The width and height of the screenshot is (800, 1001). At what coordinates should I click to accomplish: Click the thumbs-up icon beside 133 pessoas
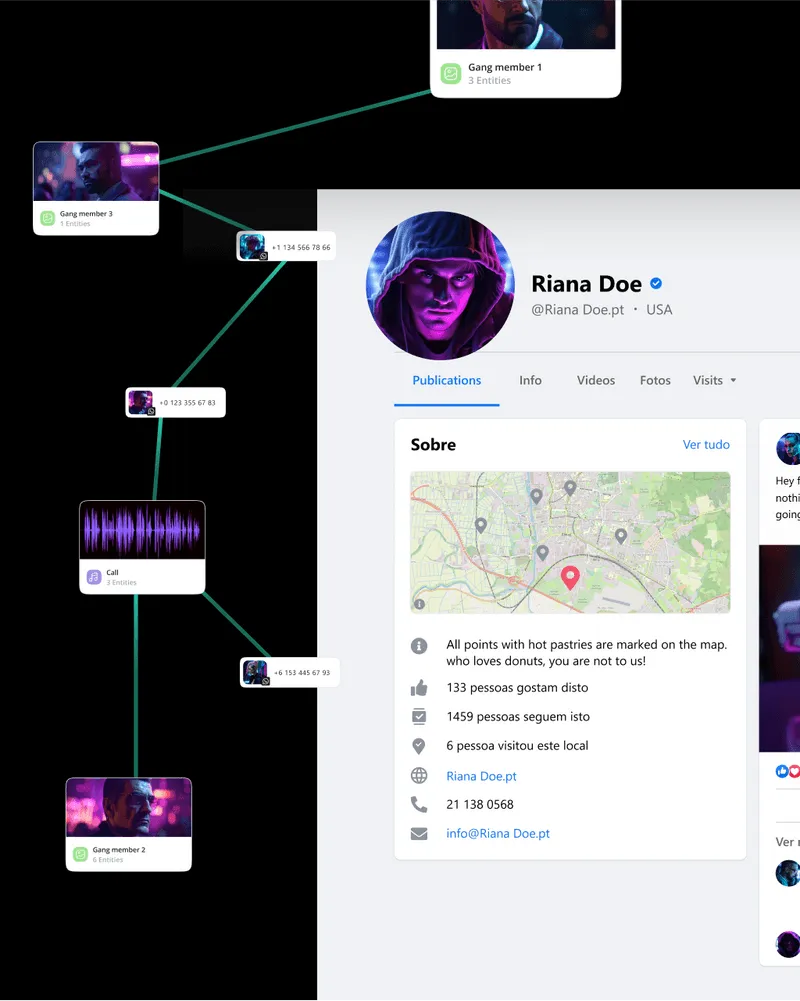click(419, 688)
